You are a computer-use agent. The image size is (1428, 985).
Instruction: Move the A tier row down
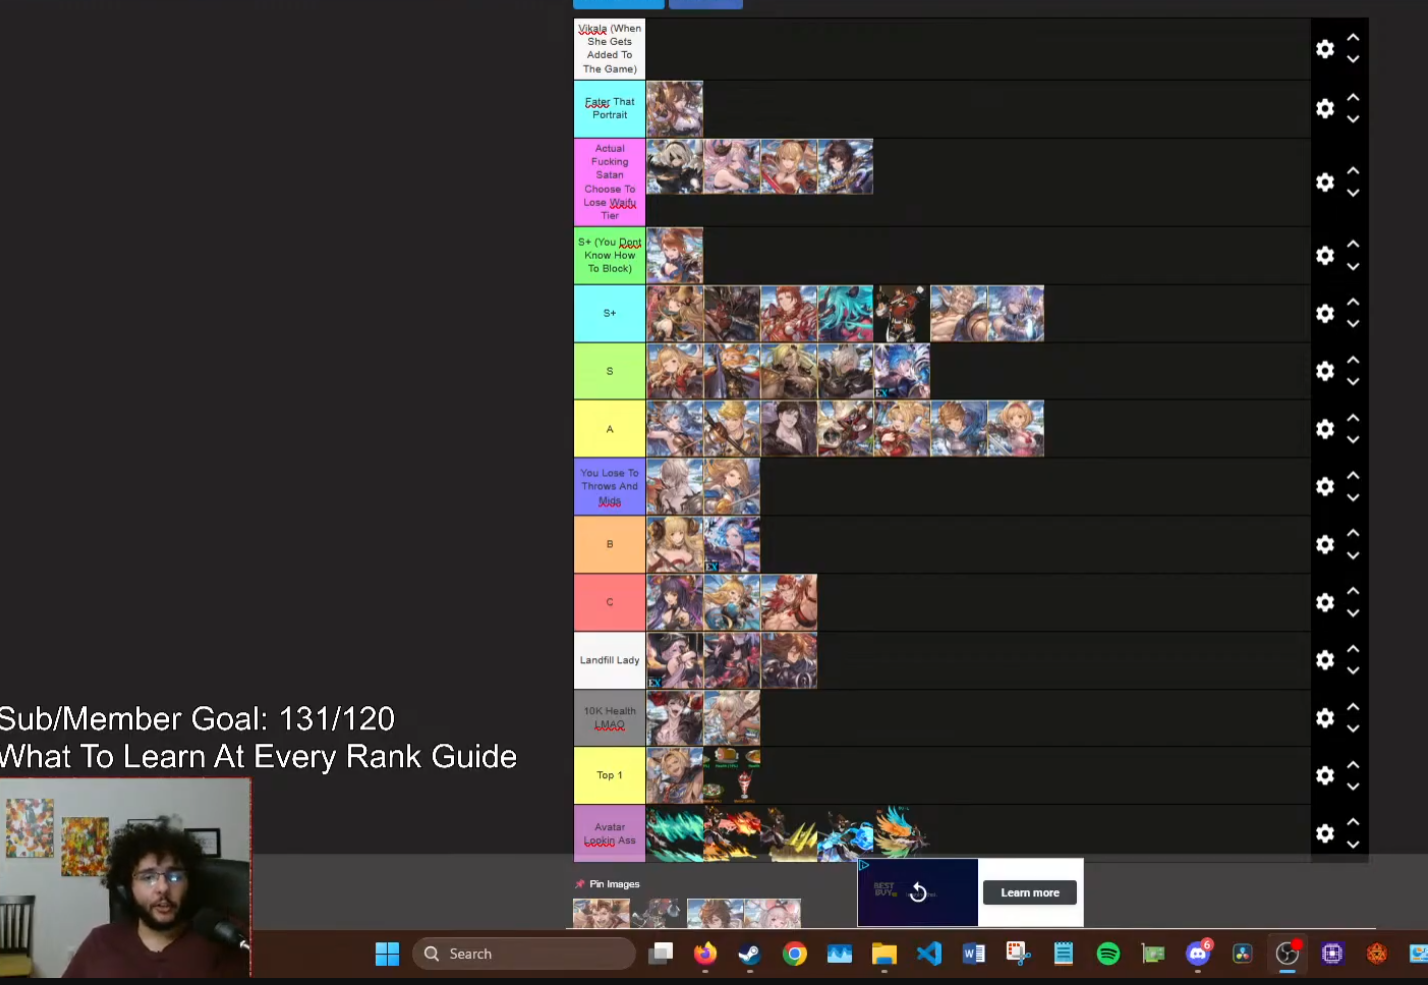click(1353, 440)
